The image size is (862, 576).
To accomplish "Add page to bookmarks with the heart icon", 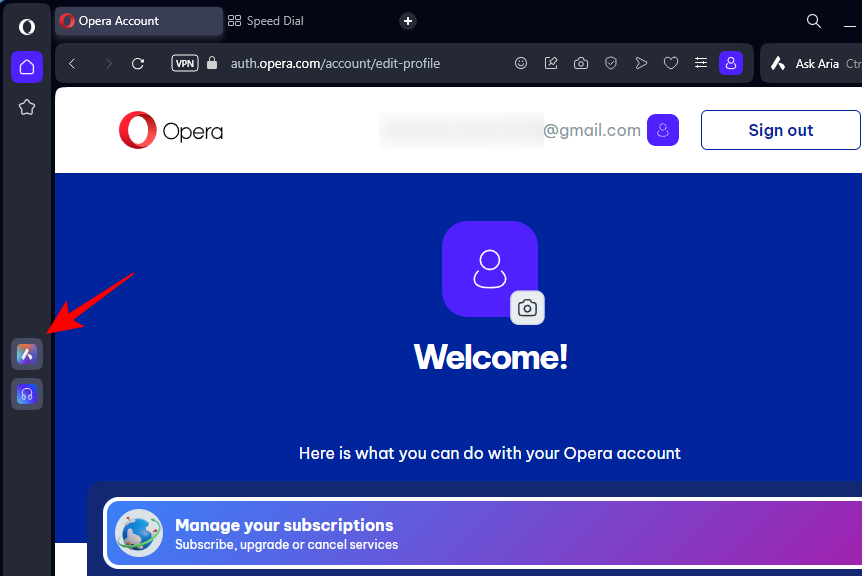I will pos(671,63).
